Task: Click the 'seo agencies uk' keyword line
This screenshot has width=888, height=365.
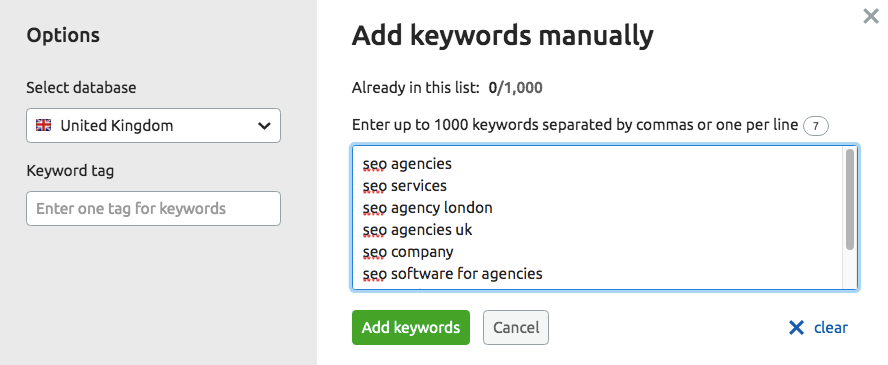Action: coord(417,230)
